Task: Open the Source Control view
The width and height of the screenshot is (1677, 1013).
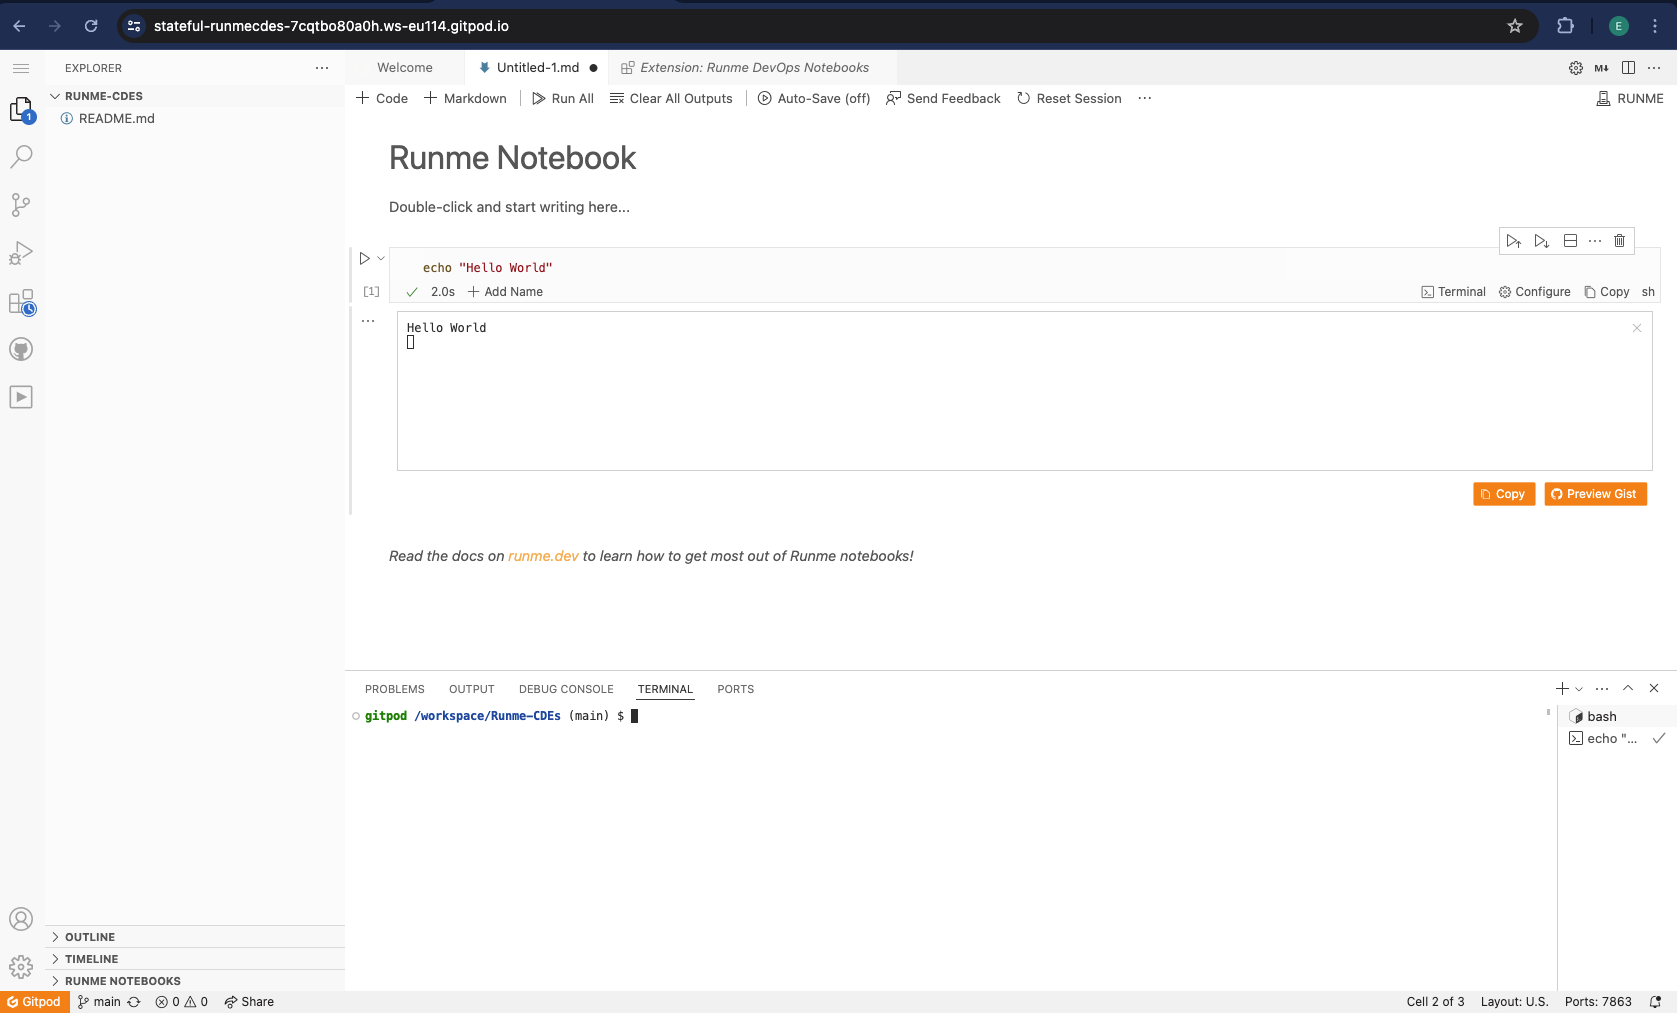Action: coord(21,205)
